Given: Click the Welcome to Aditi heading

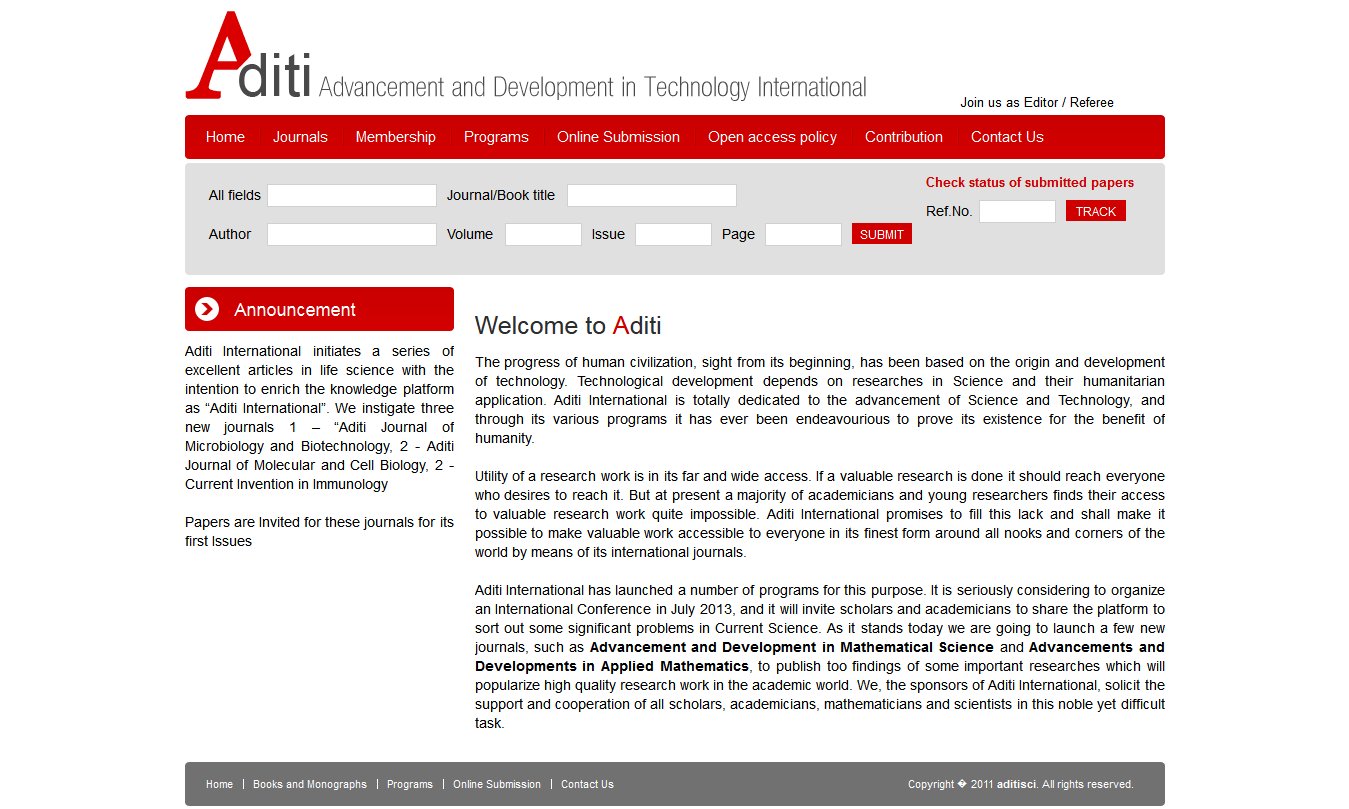Looking at the screenshot, I should pyautogui.click(x=568, y=325).
